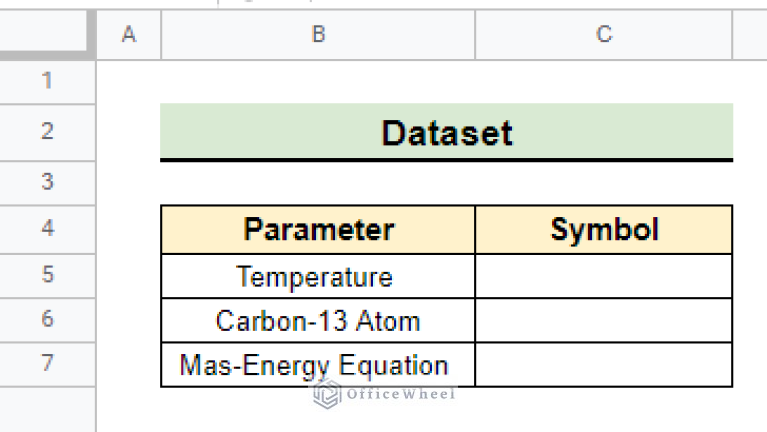Select row 6 header

pyautogui.click(x=47, y=320)
